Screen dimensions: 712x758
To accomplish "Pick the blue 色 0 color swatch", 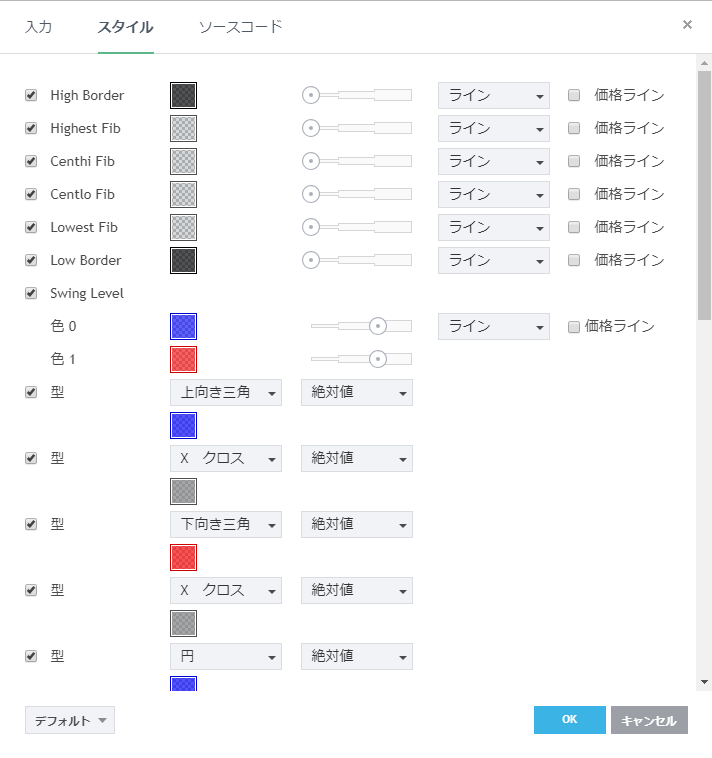I will [x=183, y=326].
